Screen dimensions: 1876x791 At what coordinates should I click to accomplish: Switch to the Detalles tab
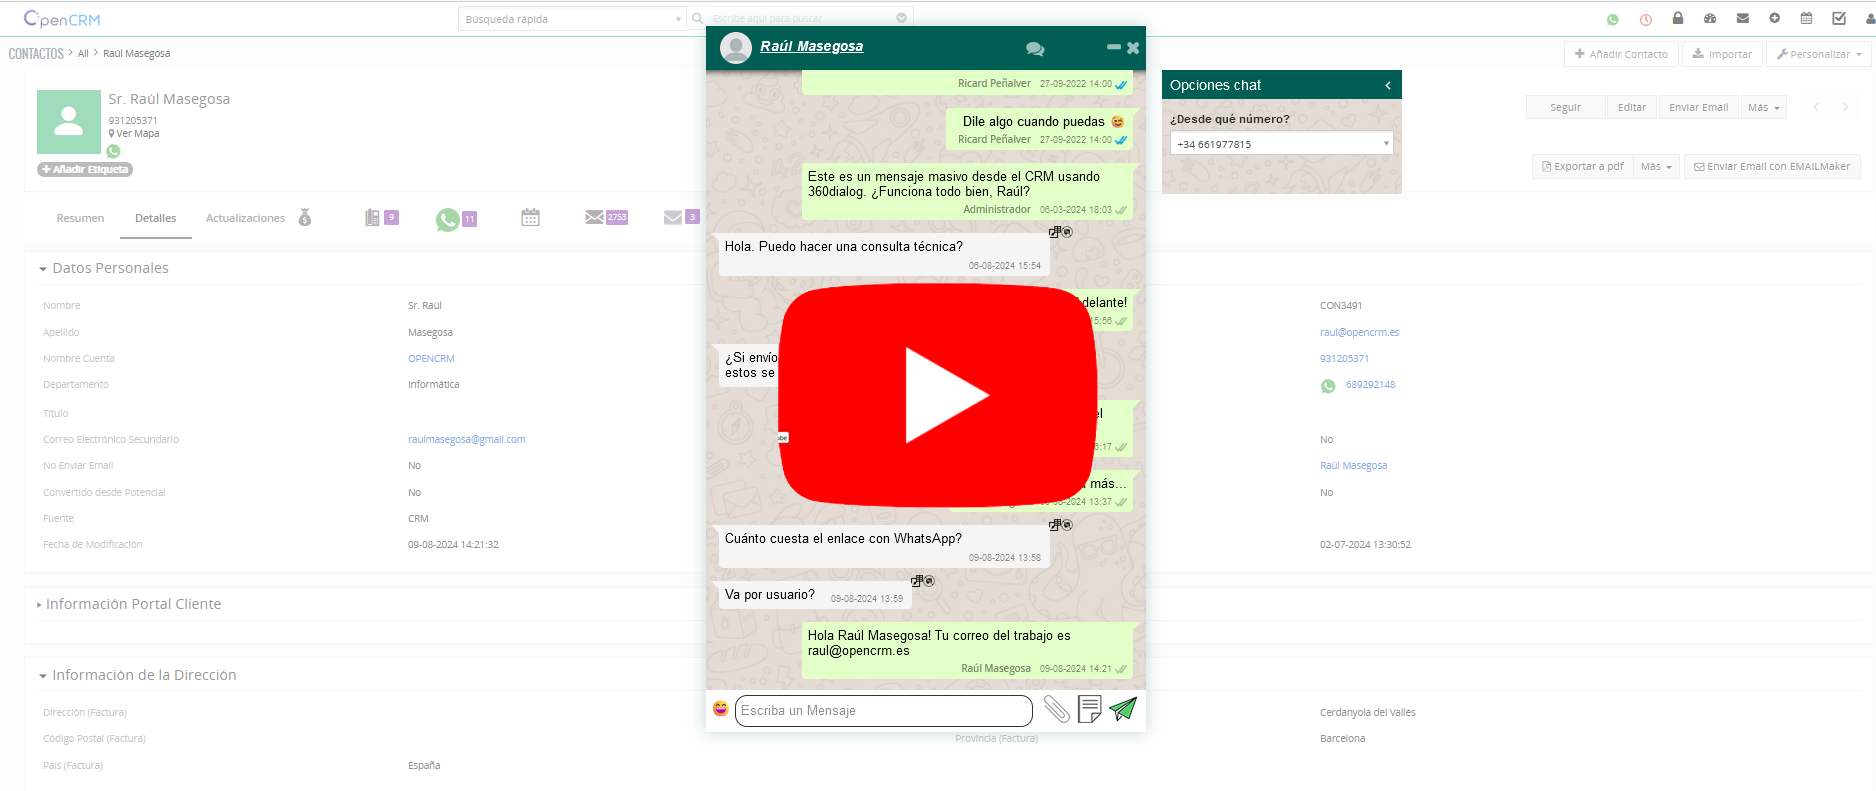coord(156,218)
